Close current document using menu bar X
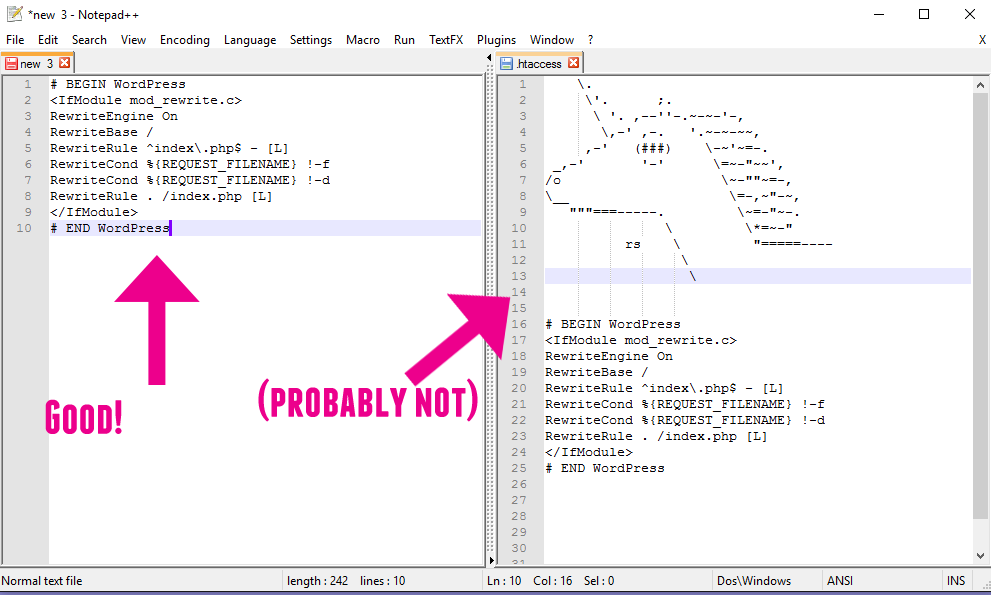 click(982, 40)
